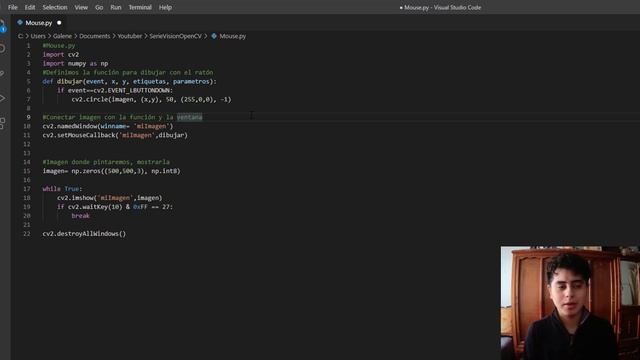Click the 'break' statement
This screenshot has width=640, height=360.
pyautogui.click(x=80, y=216)
